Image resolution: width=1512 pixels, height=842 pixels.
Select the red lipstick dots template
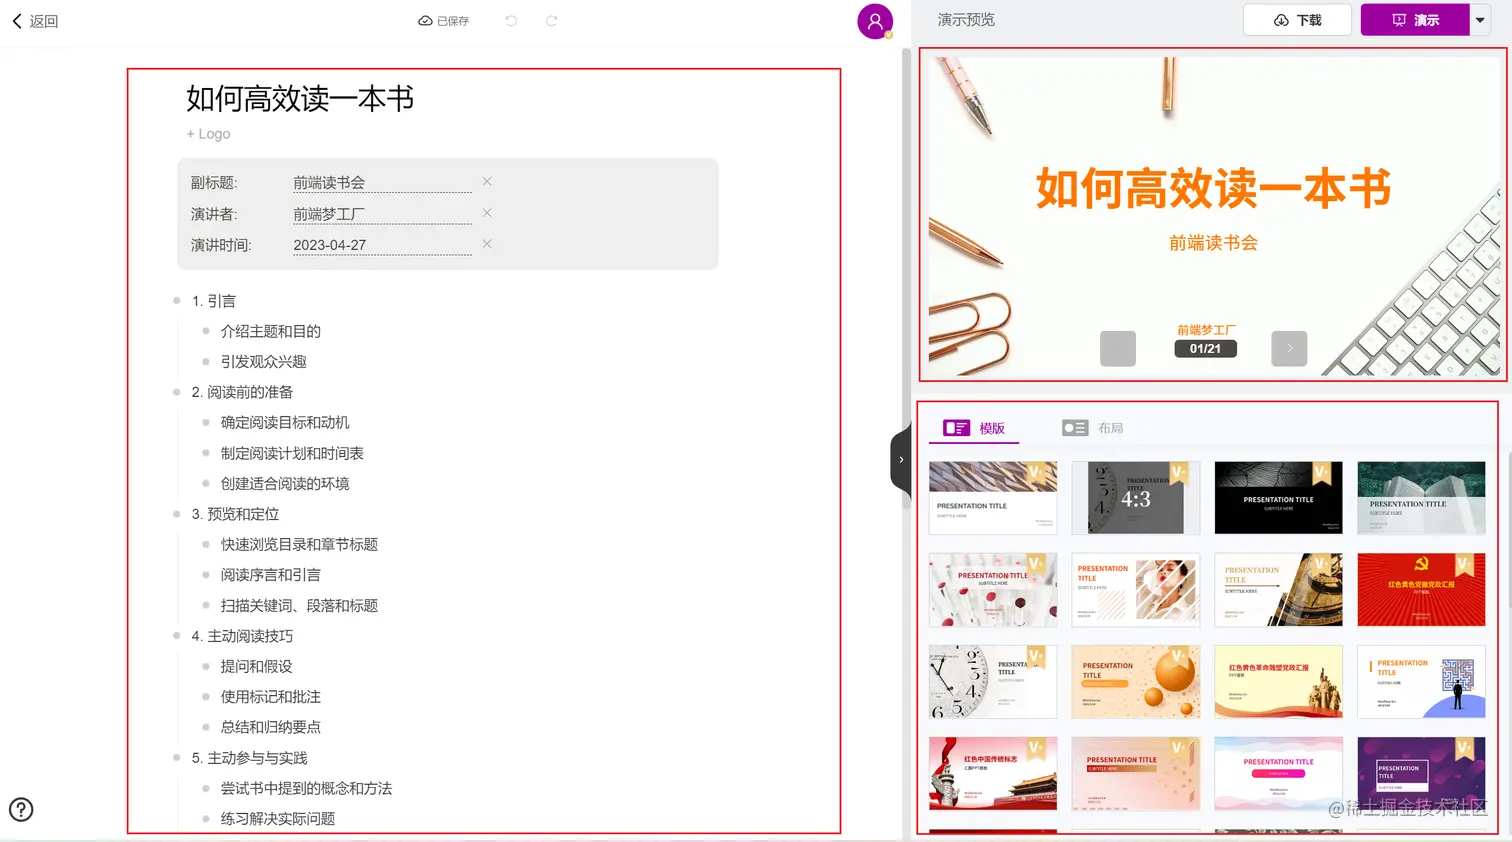point(993,590)
